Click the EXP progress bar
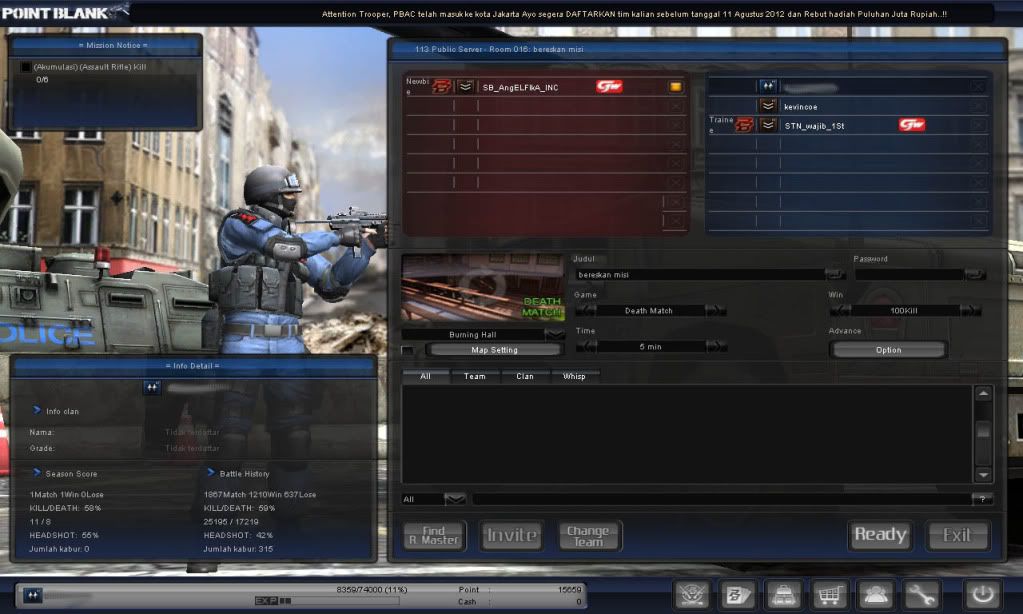This screenshot has height=614, width=1023. pos(326,600)
